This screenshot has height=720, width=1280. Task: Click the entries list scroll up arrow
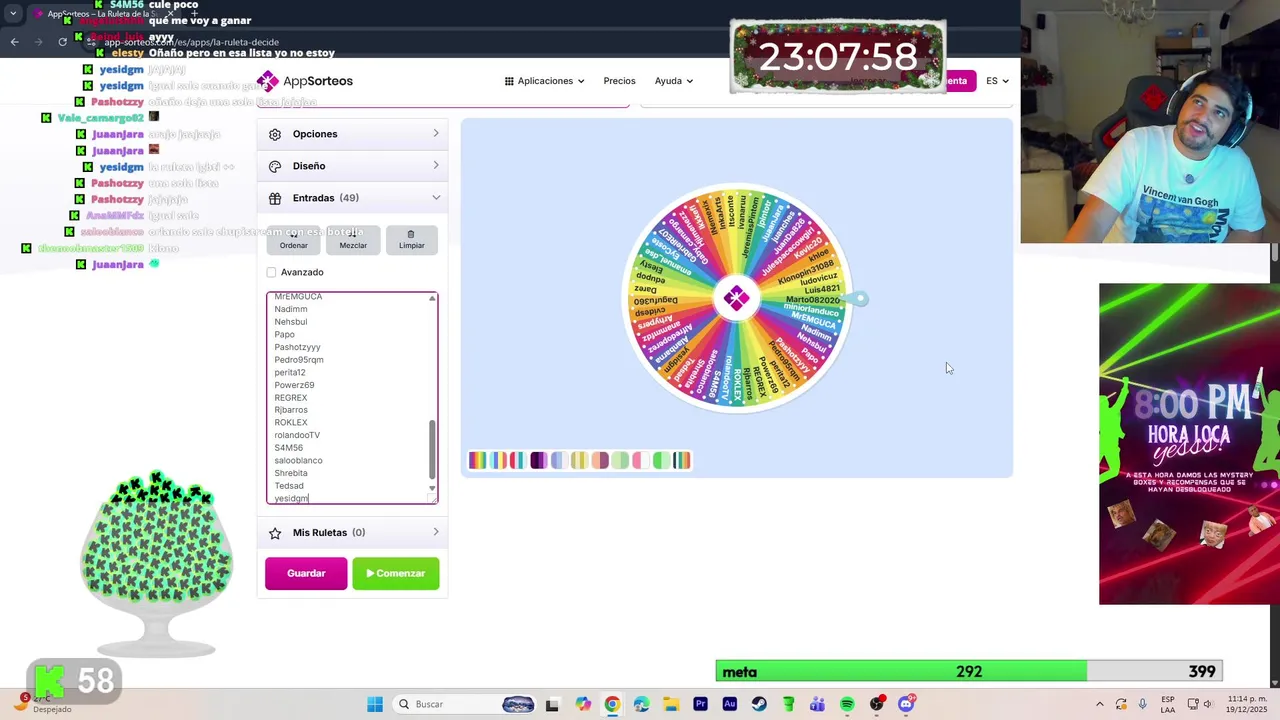pos(432,298)
